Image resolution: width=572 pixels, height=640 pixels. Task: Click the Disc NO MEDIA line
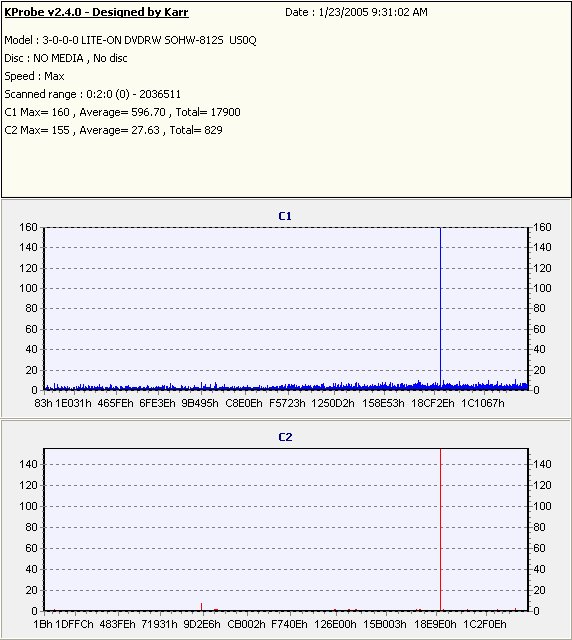66,58
